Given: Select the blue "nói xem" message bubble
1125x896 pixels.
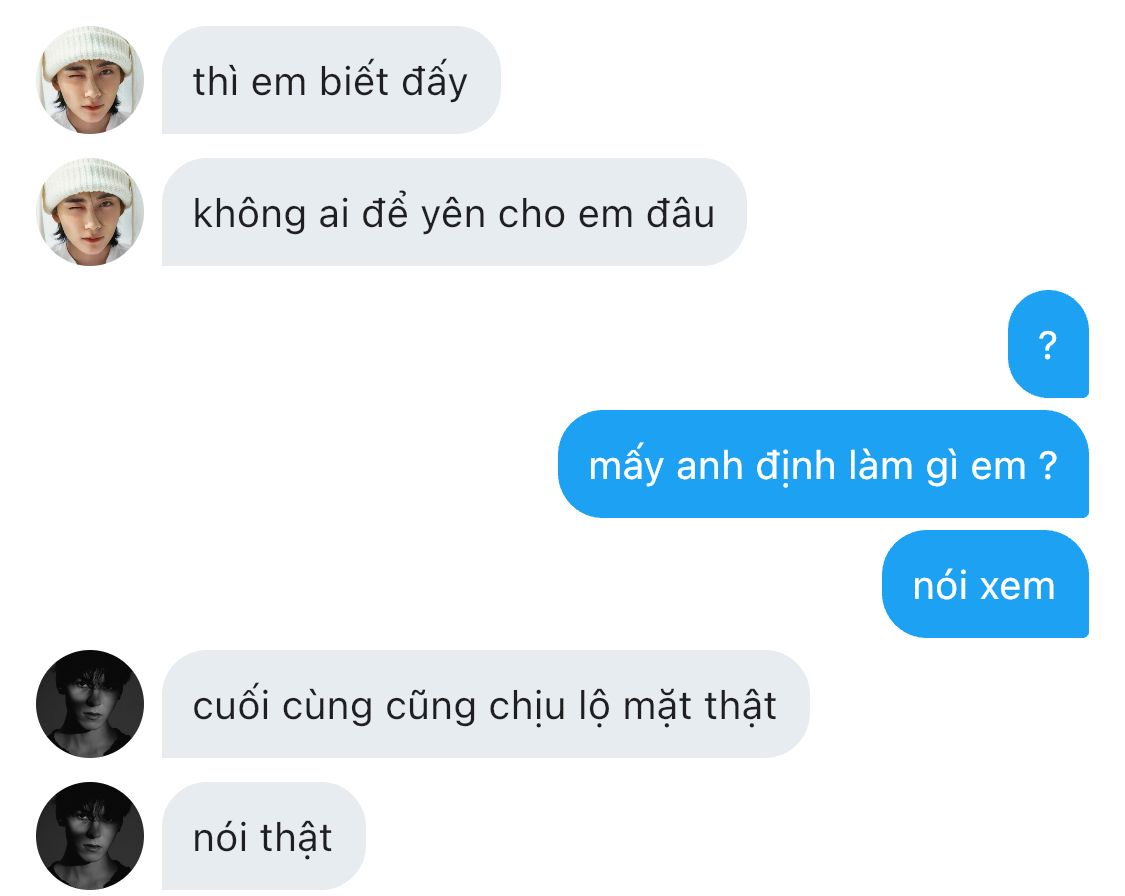Looking at the screenshot, I should click(x=985, y=584).
